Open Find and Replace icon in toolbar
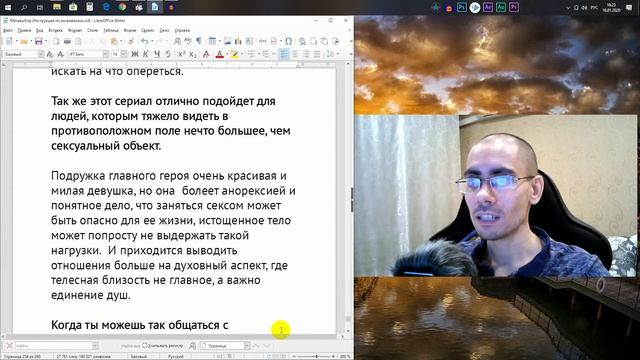The width and height of the screenshot is (640, 360). pyautogui.click(x=177, y=41)
